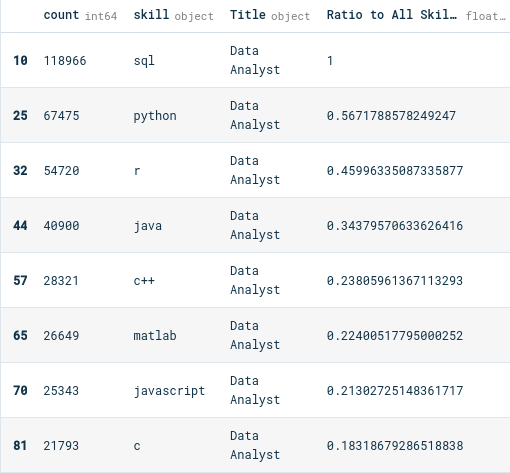Click the c++ skill cell
The width and height of the screenshot is (510, 473).
click(144, 281)
